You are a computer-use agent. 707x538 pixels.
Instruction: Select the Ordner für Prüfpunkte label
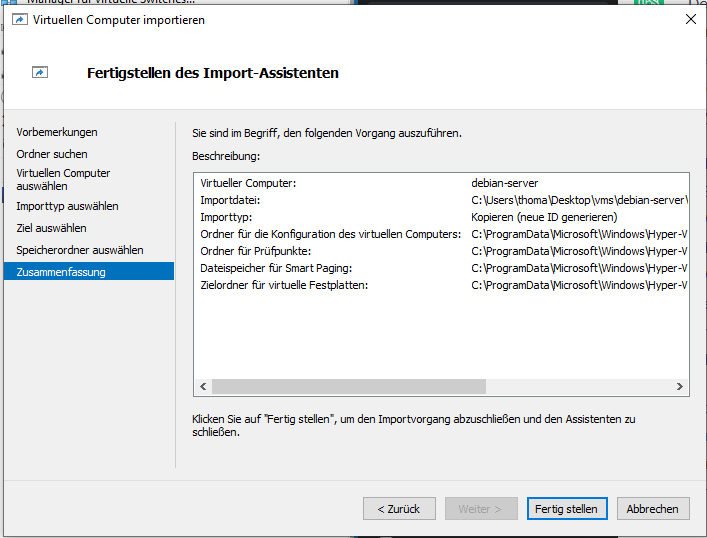click(256, 251)
